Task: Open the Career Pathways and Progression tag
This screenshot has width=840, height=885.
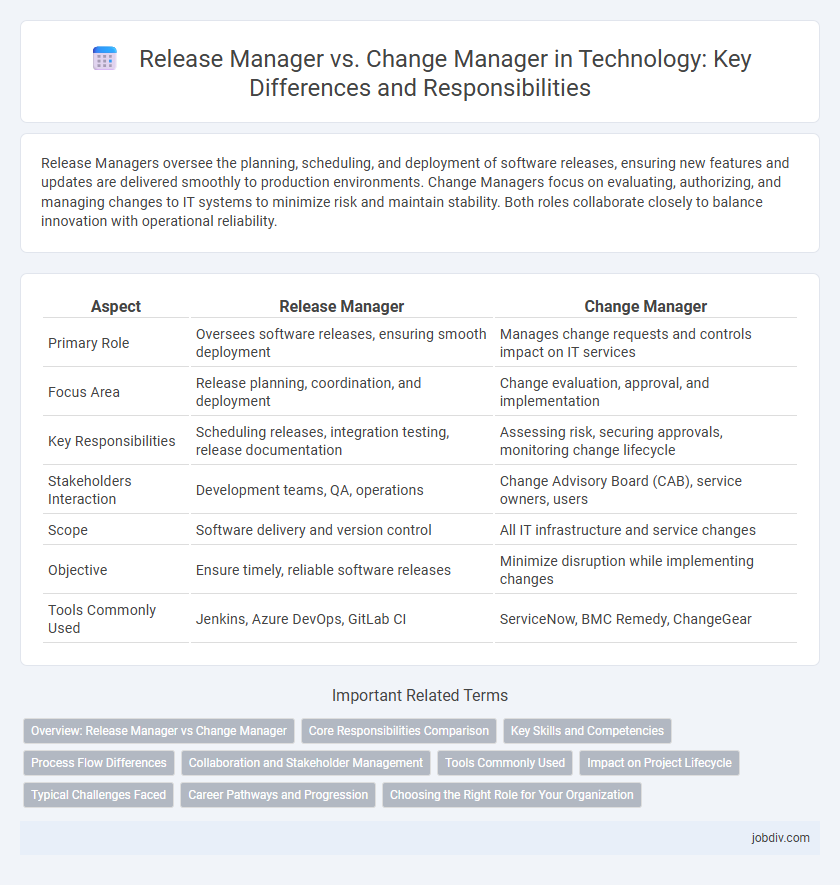Action: [x=278, y=795]
